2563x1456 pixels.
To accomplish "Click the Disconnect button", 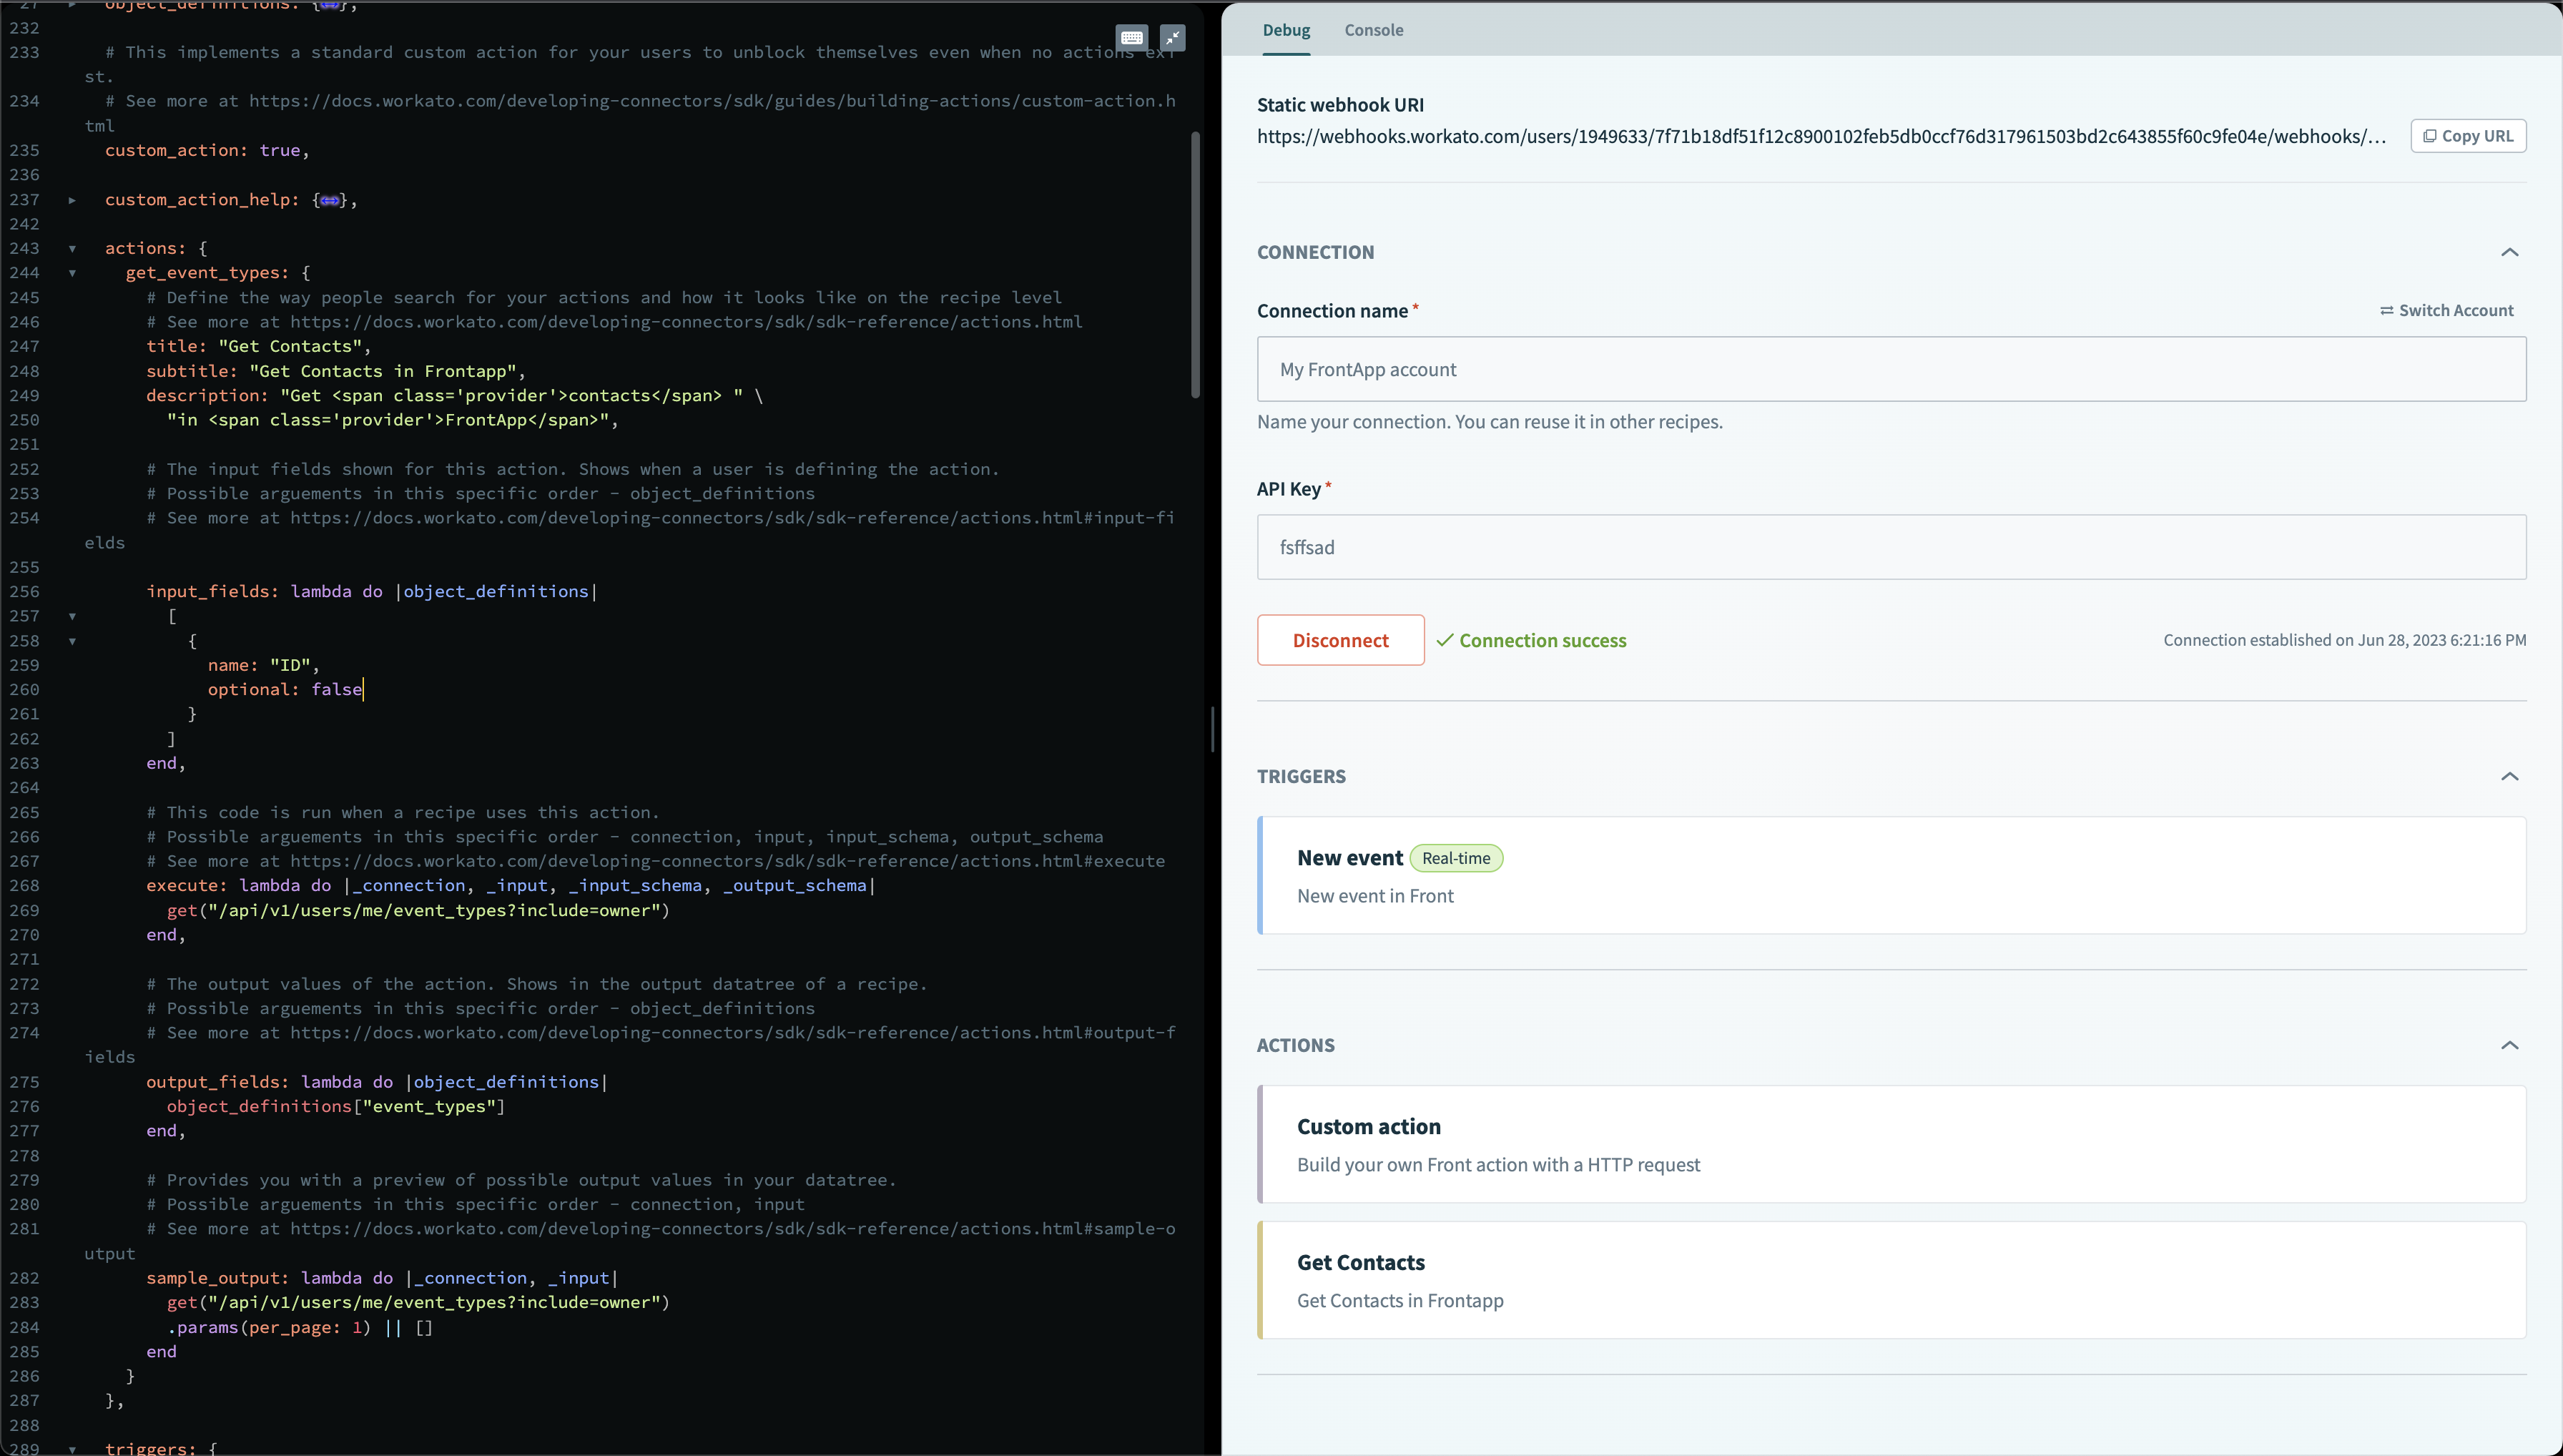I will pos(1339,640).
